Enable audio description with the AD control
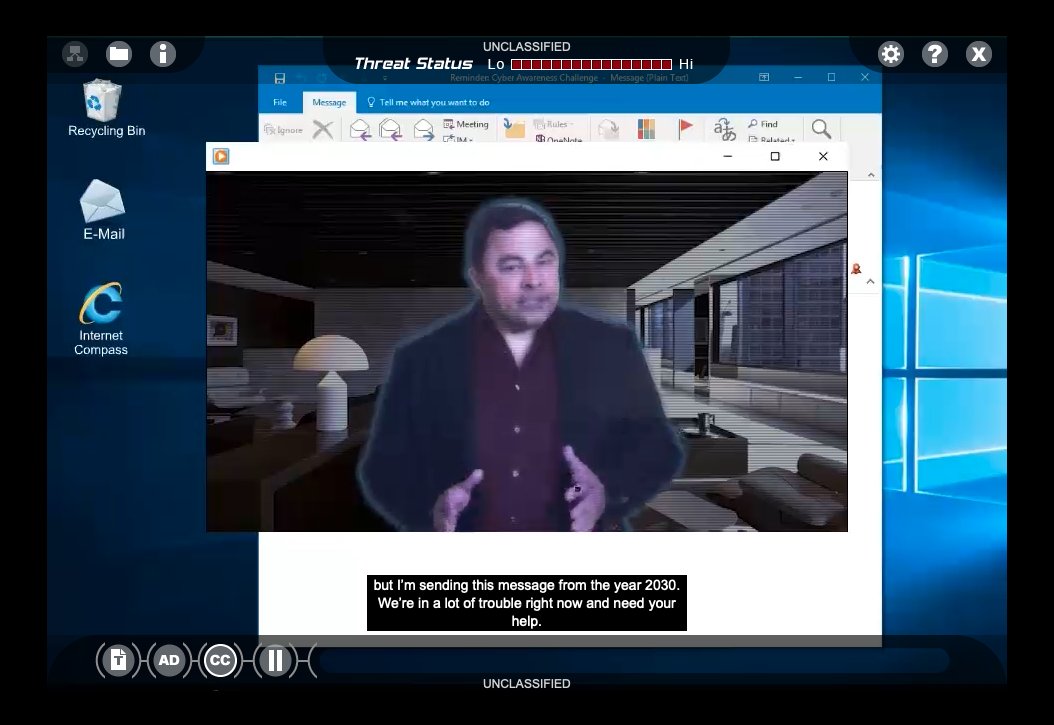 169,660
